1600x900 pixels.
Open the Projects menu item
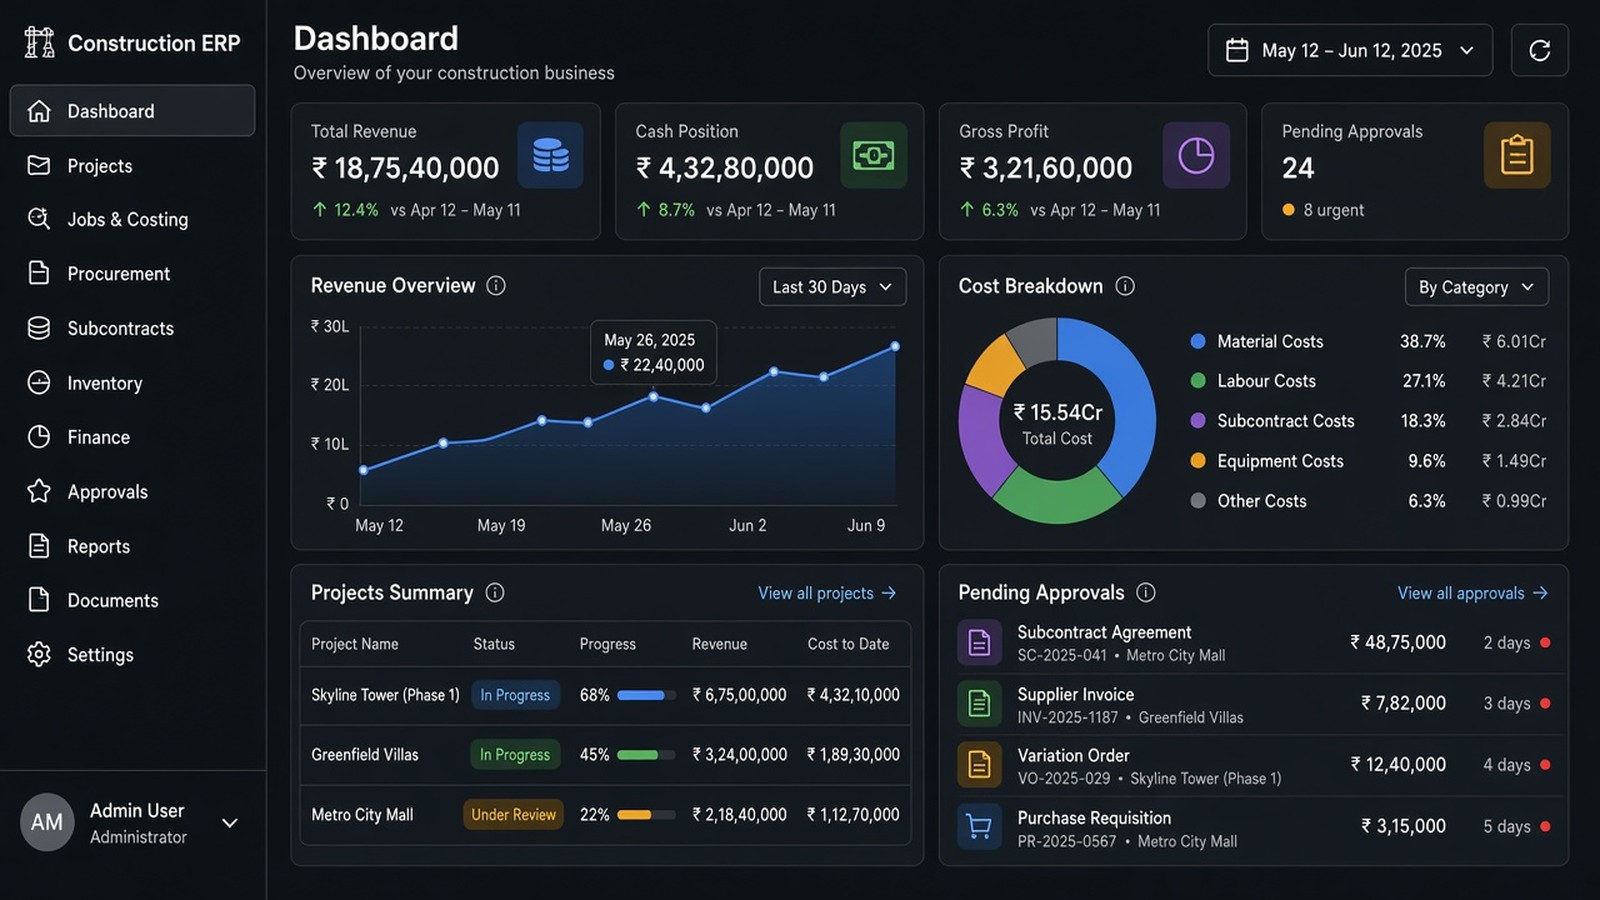coord(132,165)
